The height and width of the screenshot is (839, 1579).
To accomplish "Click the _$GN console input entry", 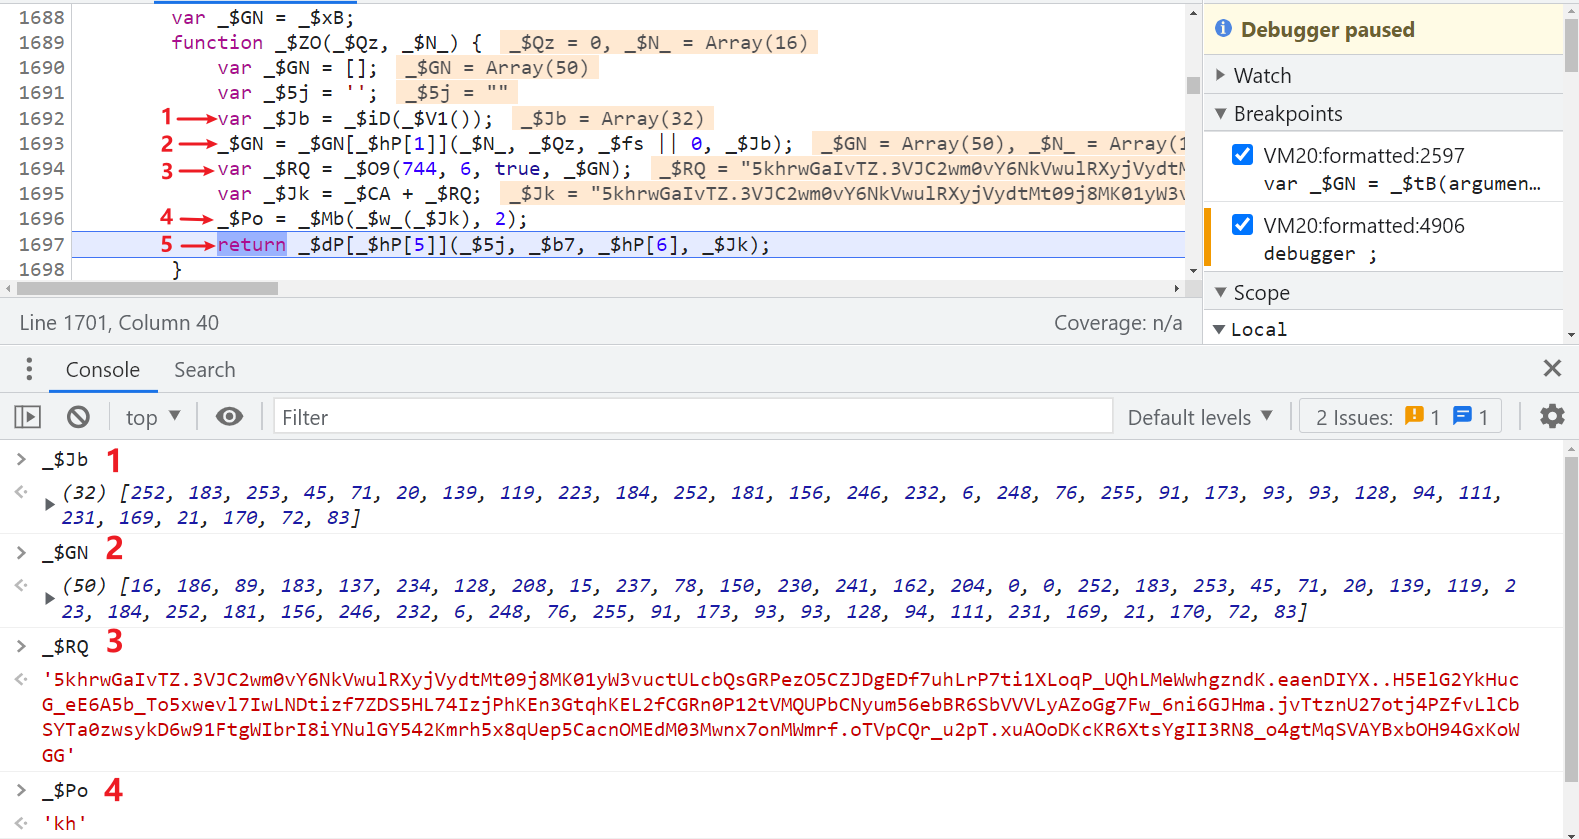I will coord(65,552).
